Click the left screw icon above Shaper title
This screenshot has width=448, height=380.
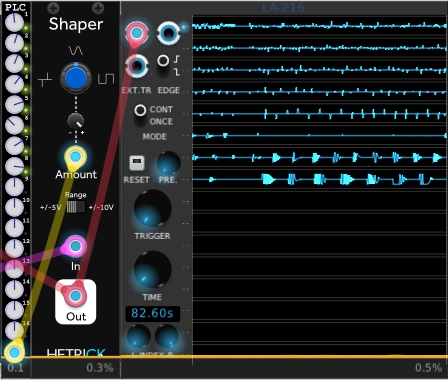click(53, 8)
